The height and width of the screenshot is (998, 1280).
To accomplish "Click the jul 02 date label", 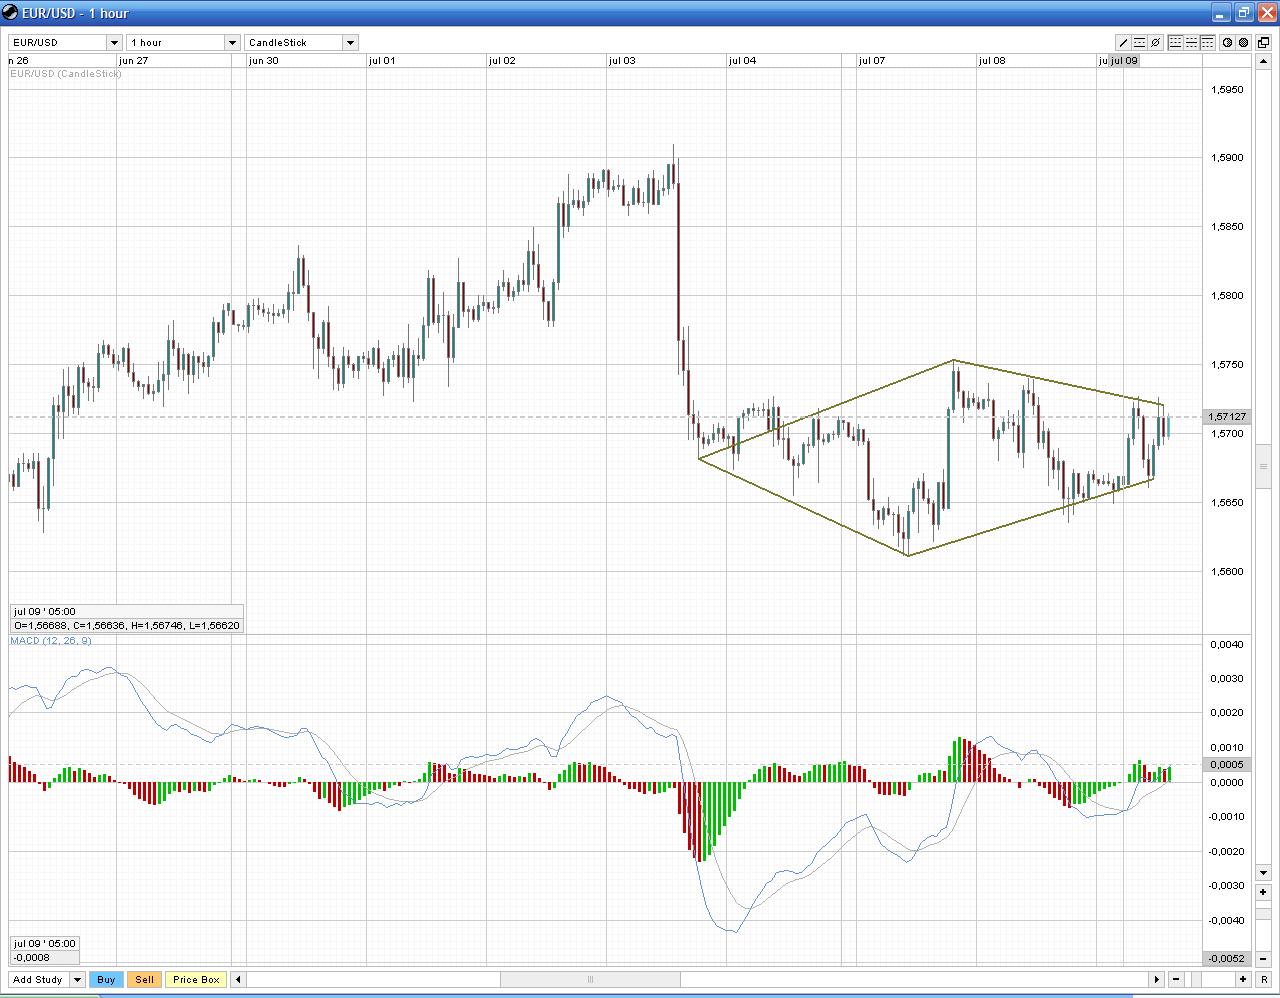I will coord(502,61).
